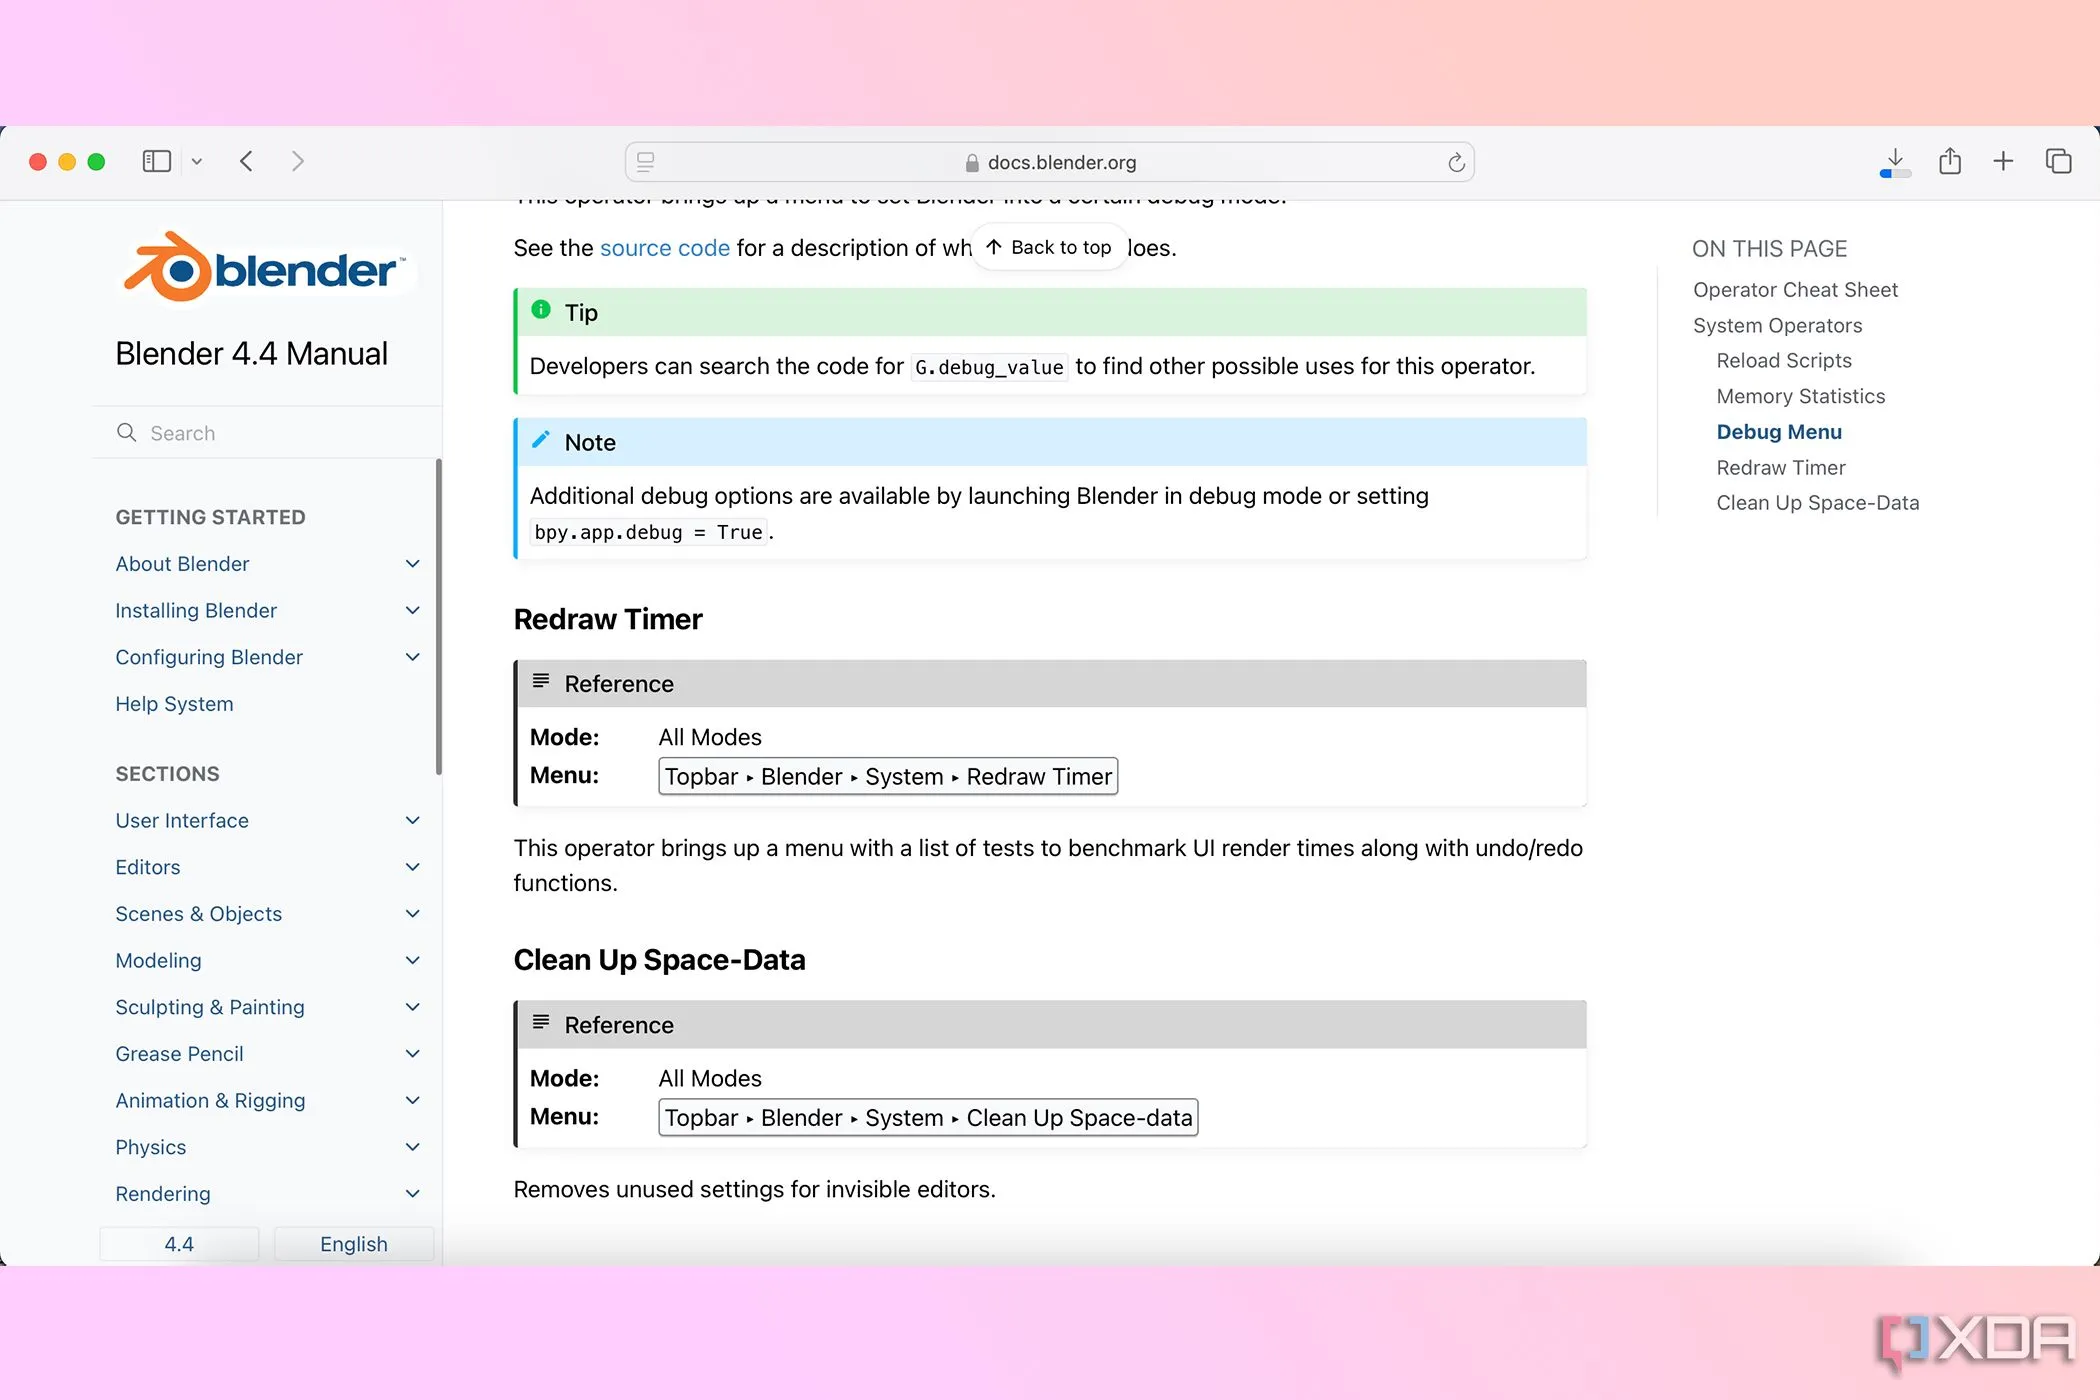This screenshot has width=2100, height=1400.
Task: Click the Share icon in toolbar
Action: pos(1950,161)
